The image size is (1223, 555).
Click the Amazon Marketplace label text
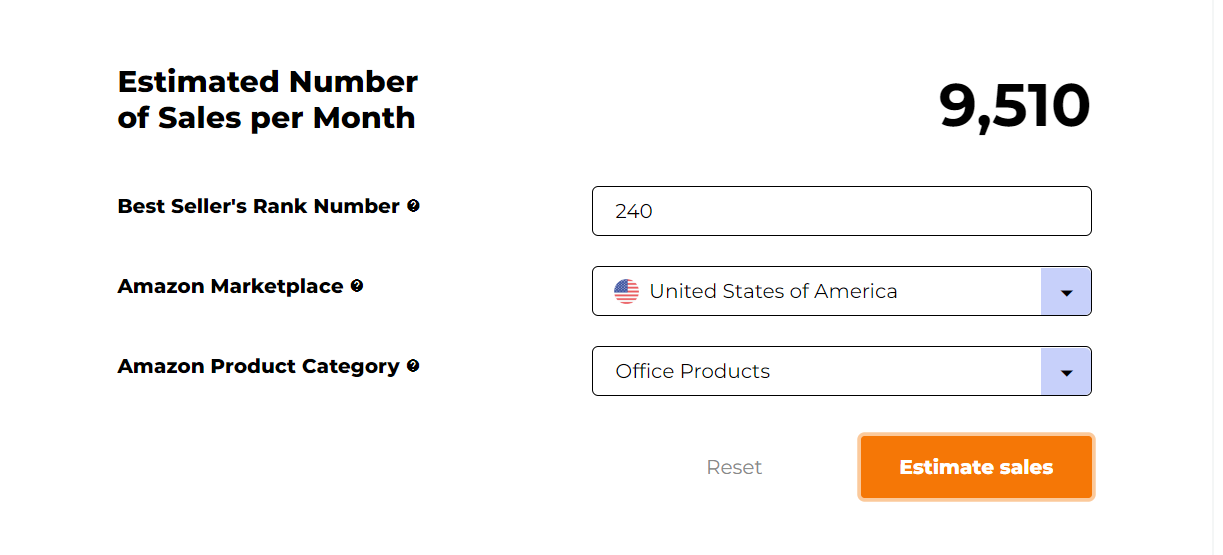(230, 286)
